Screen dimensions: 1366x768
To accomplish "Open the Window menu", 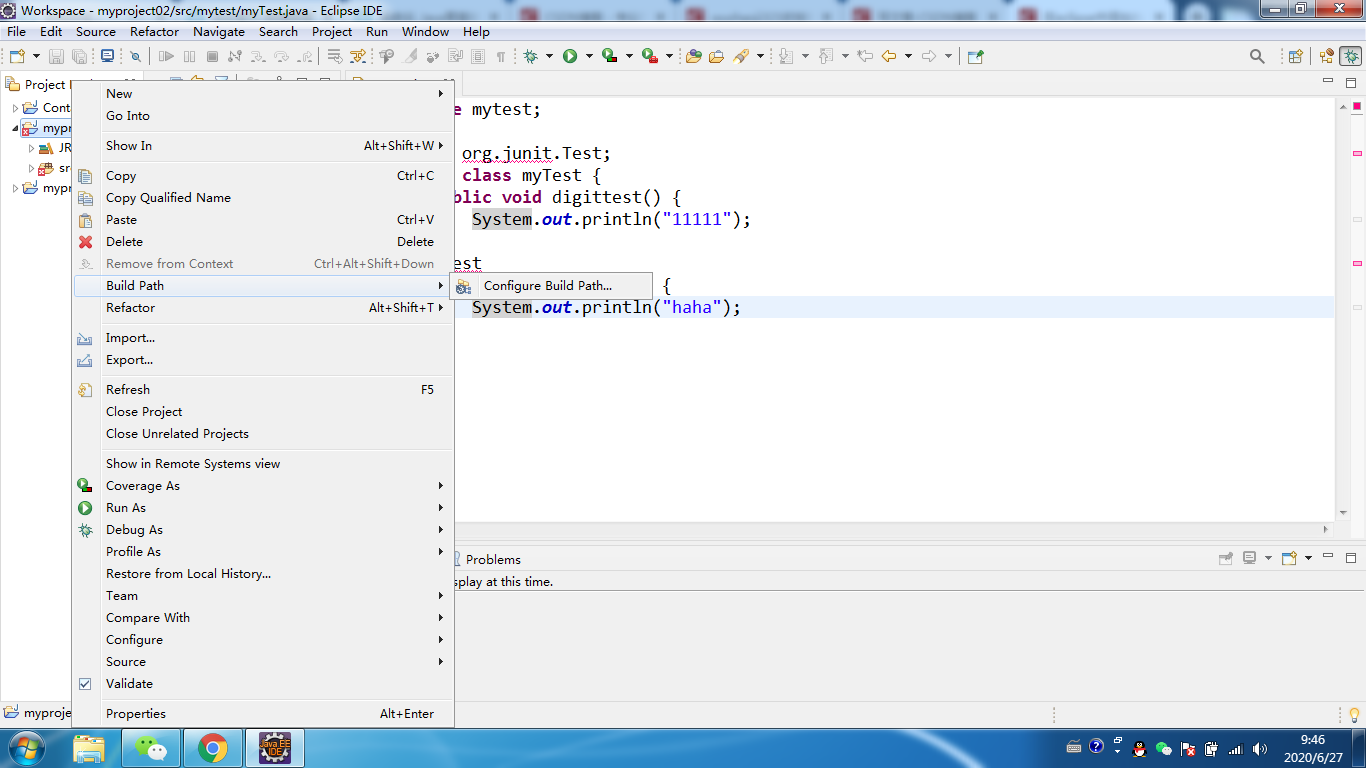I will tap(425, 31).
